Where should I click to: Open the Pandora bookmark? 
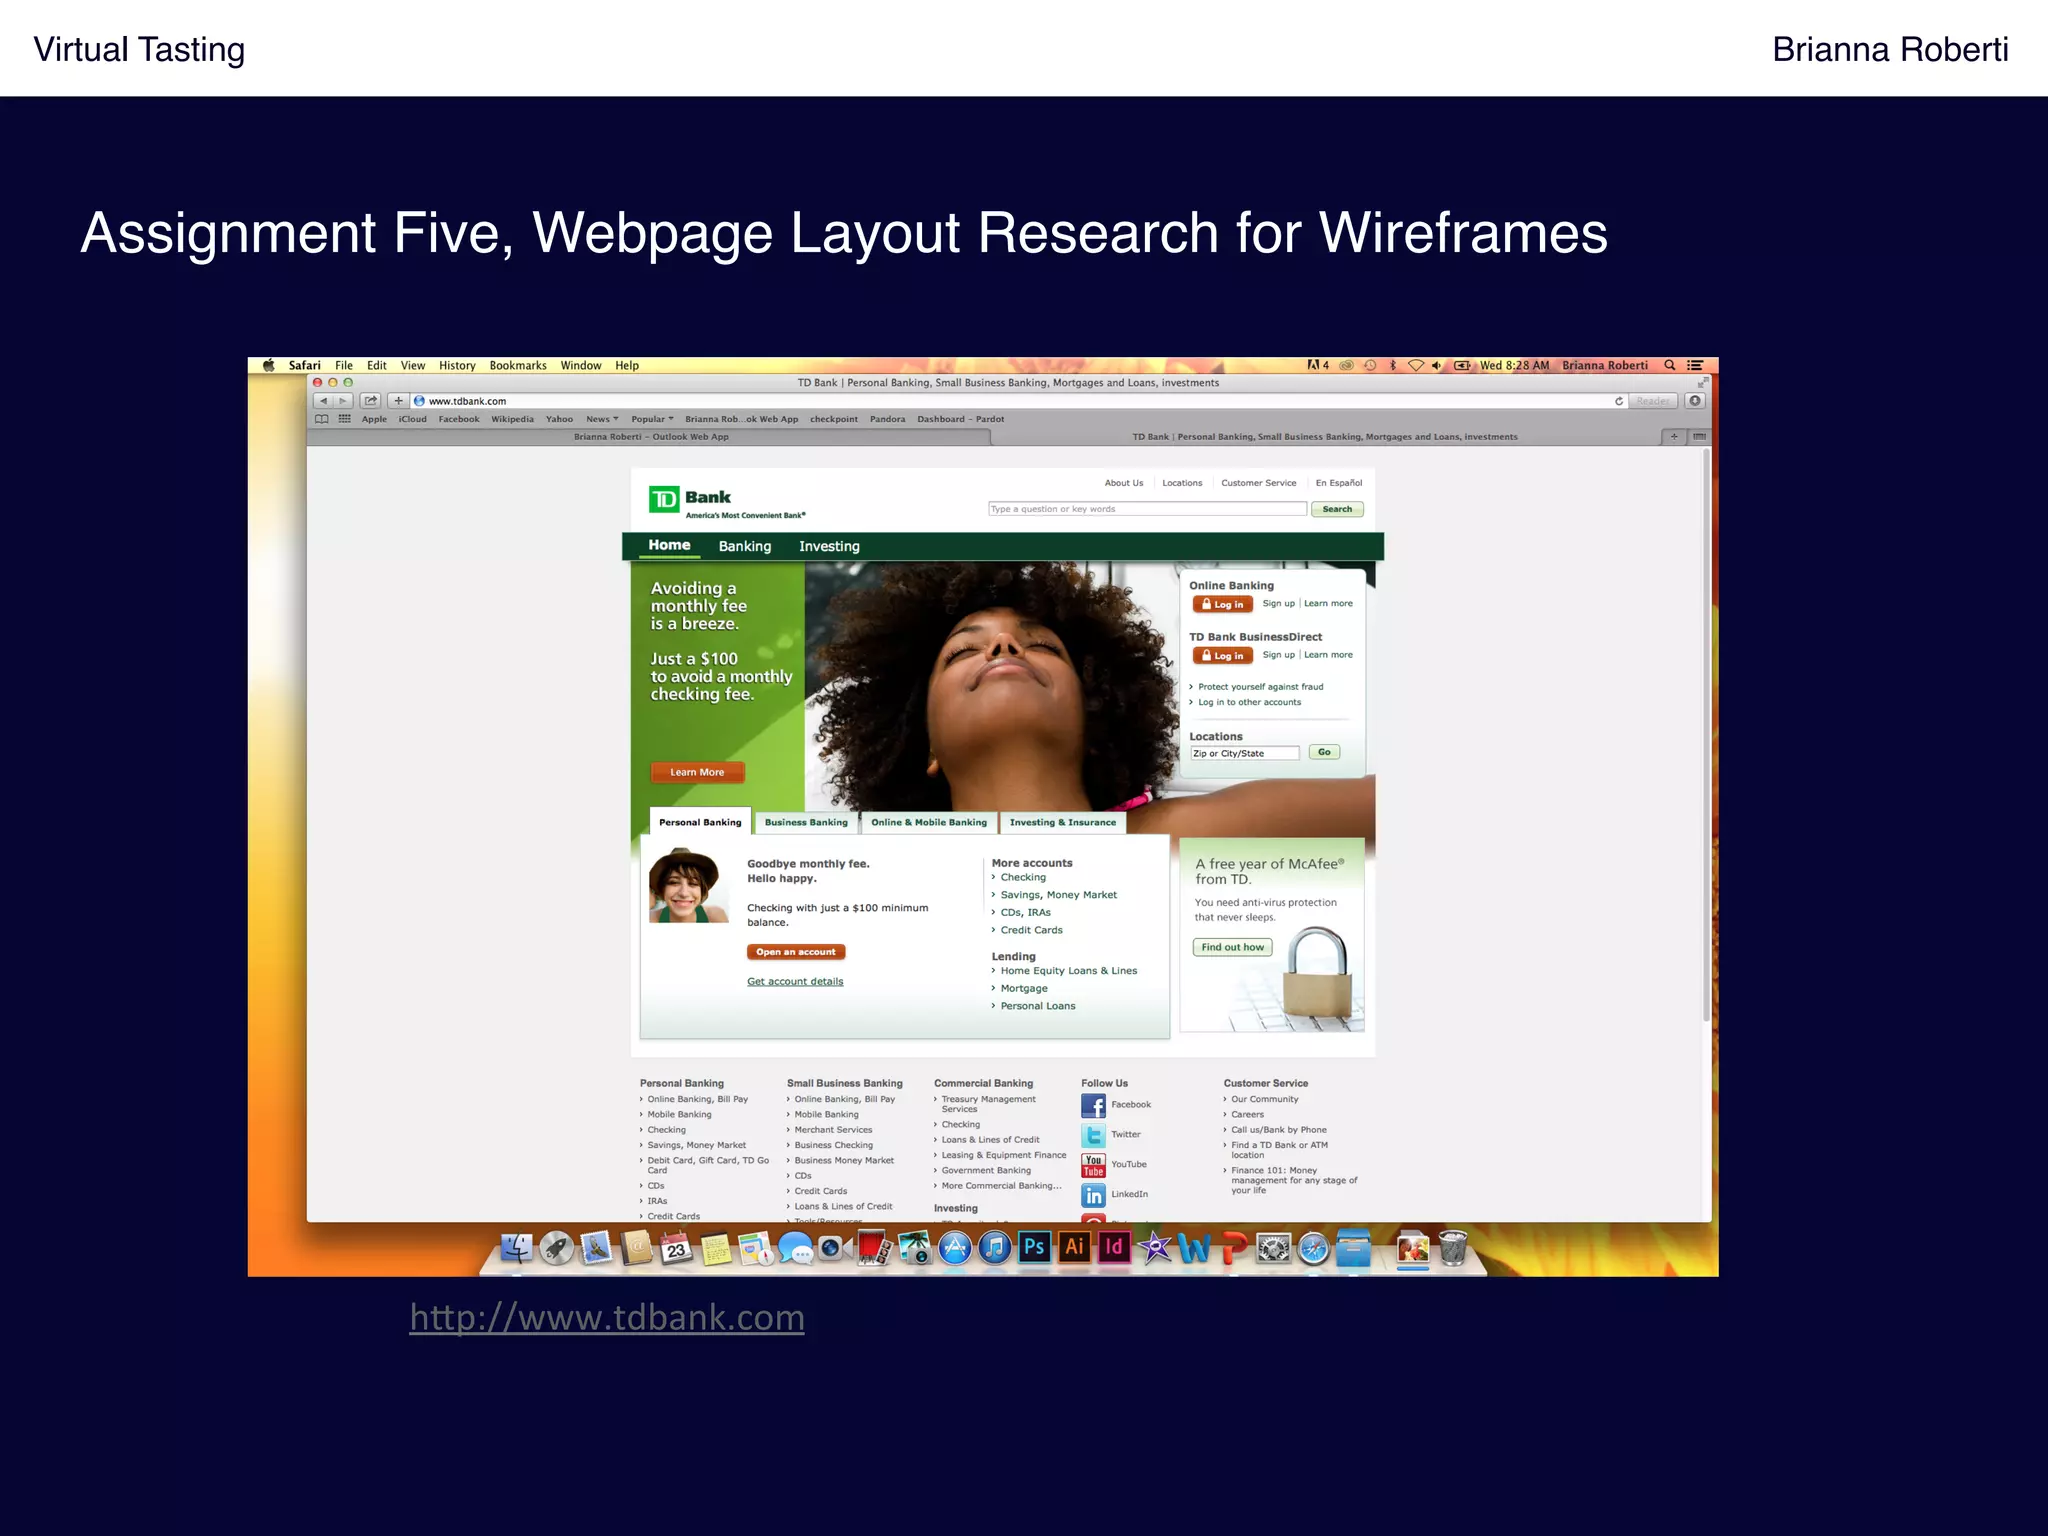887,419
